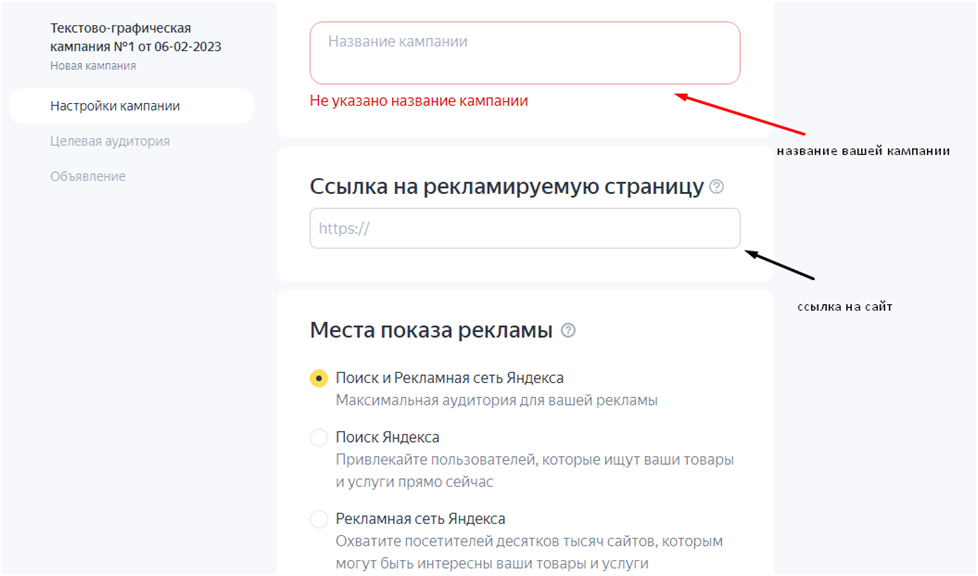978x576 pixels.
Task: Select the "Рекламная сеть Яндекса" radio button
Action: point(319,519)
